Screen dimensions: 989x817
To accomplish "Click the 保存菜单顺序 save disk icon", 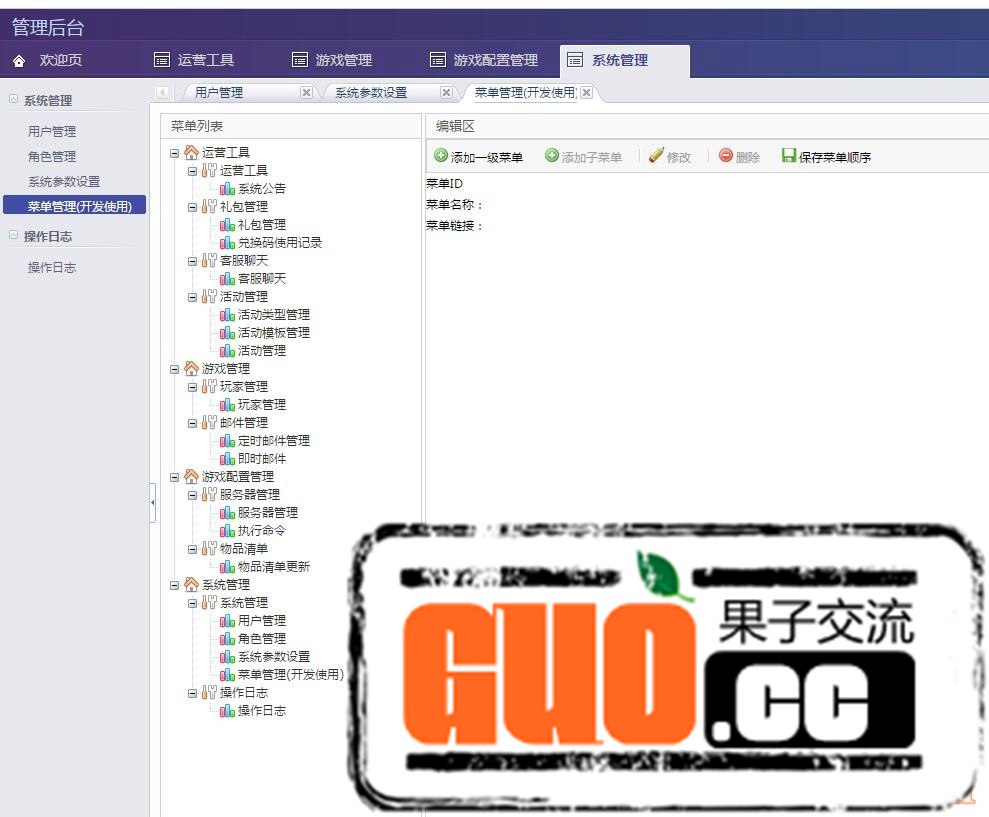I will tap(789, 156).
